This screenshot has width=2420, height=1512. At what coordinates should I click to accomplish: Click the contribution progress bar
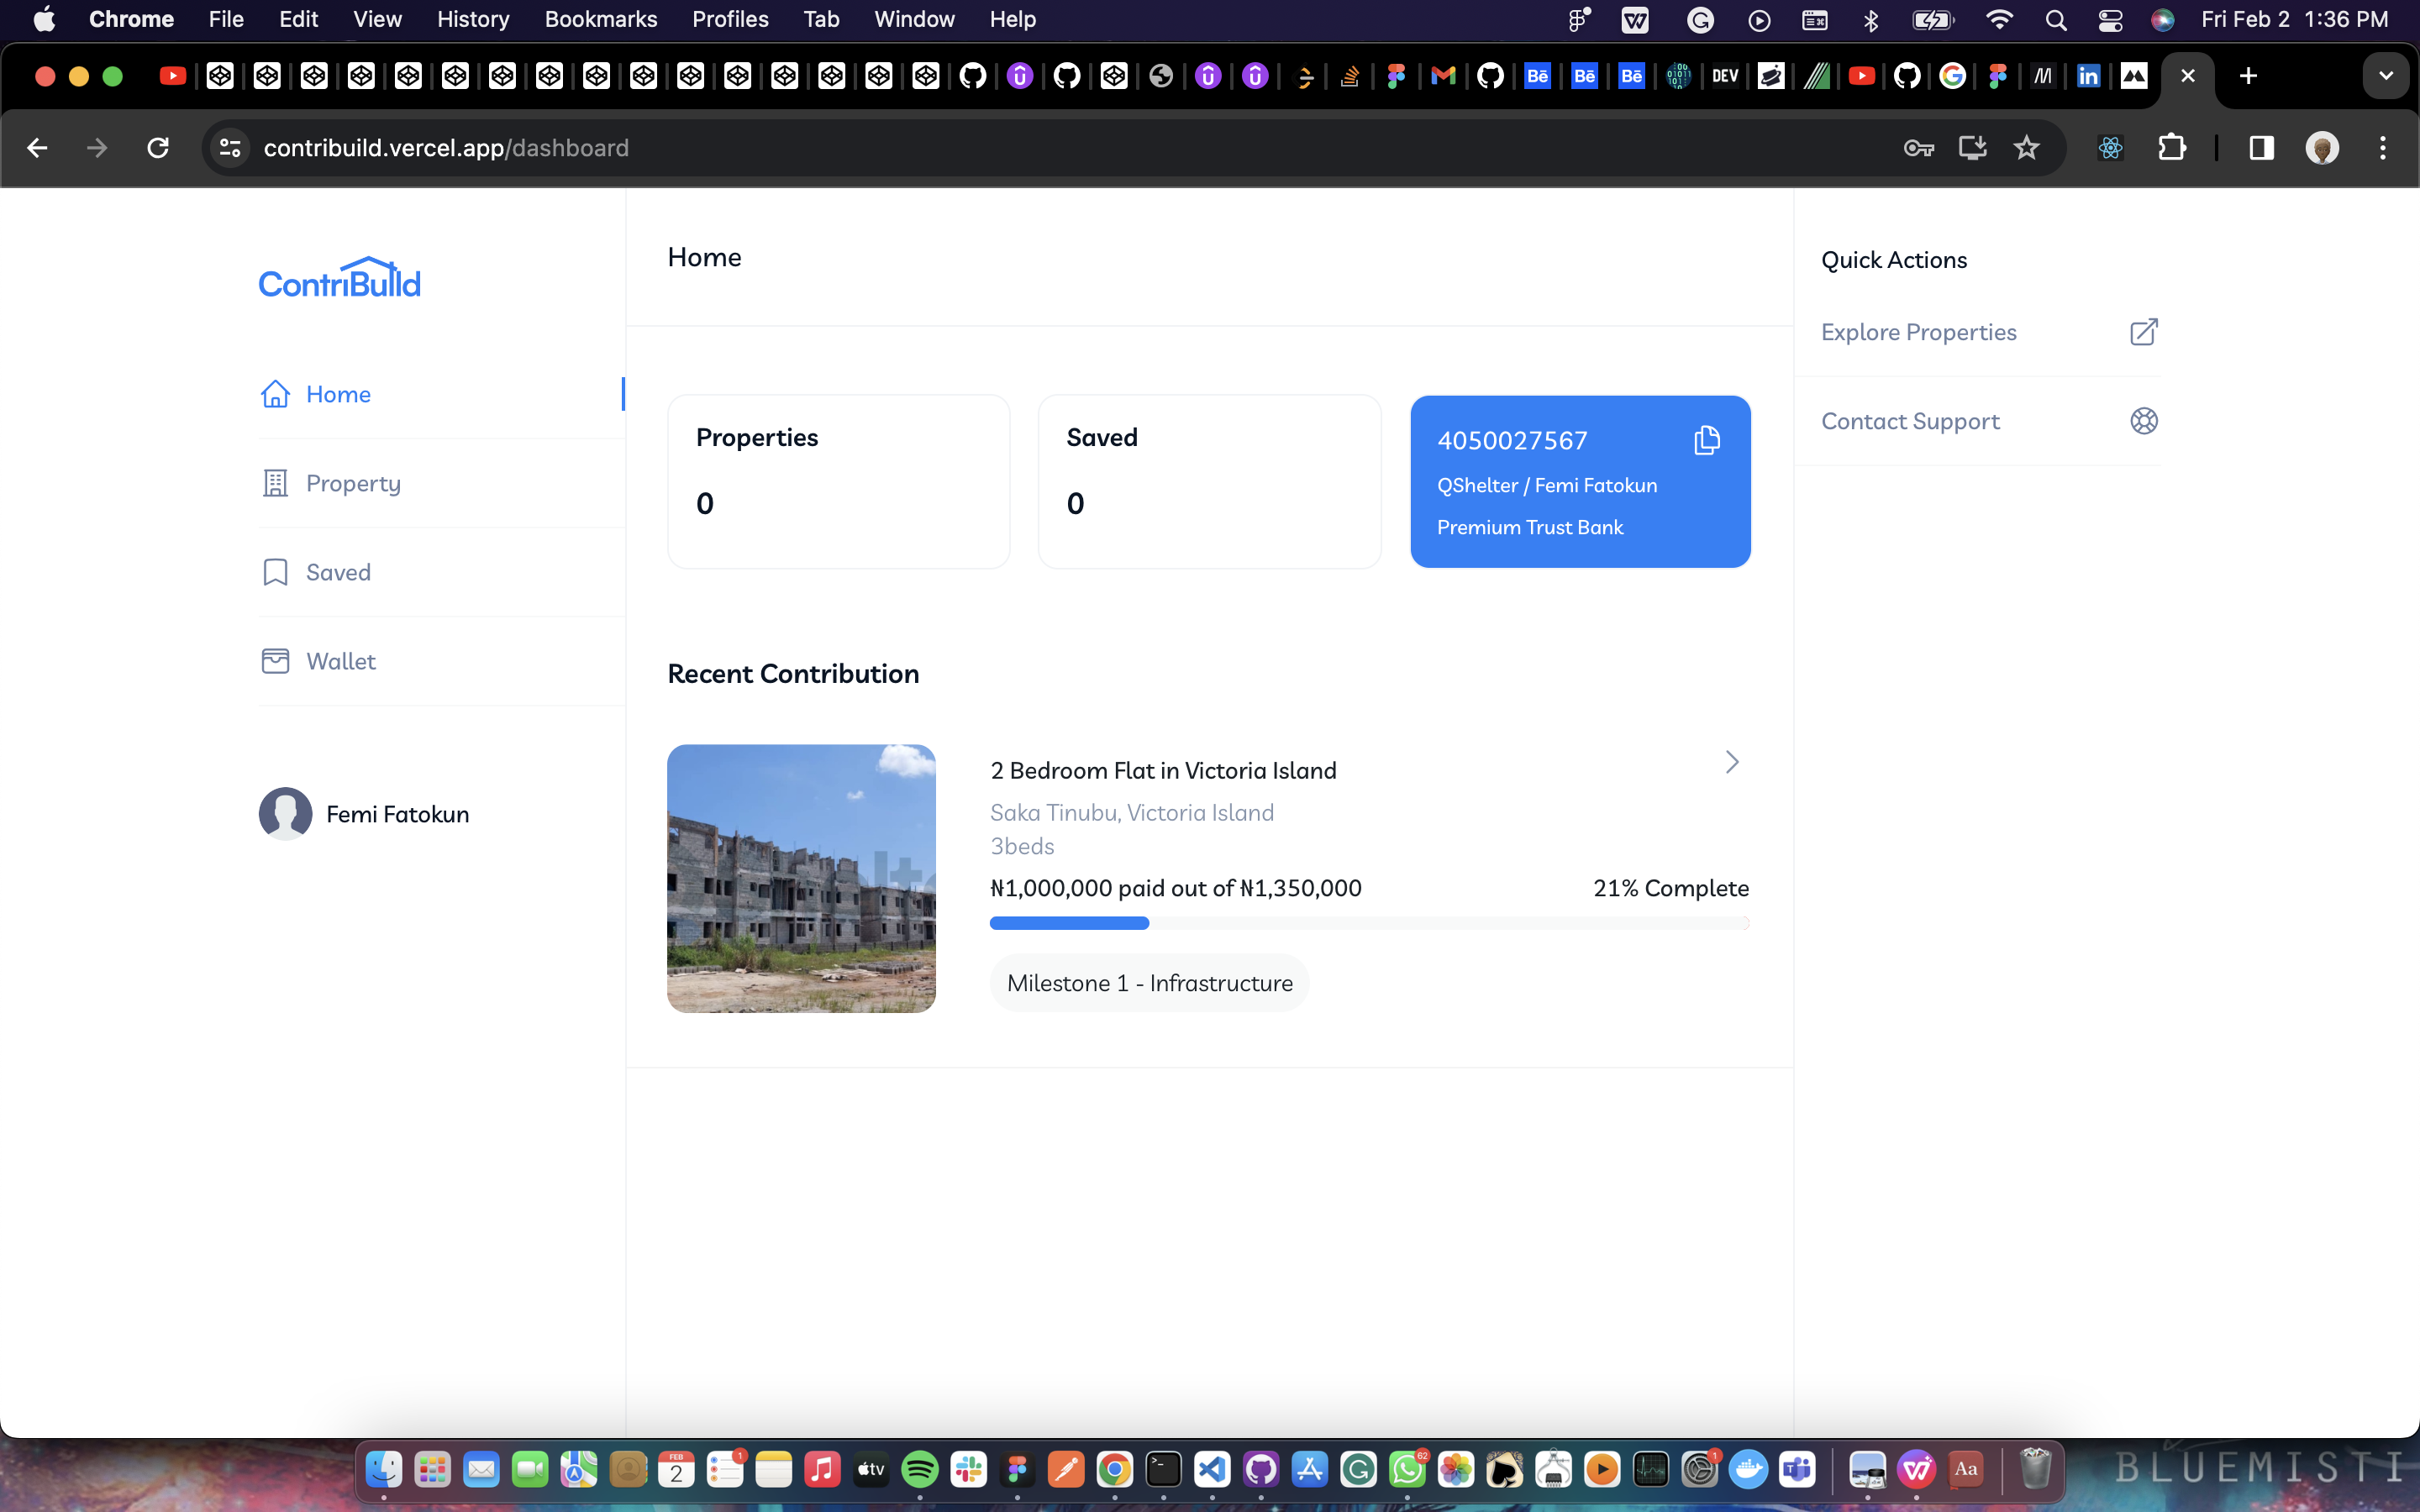coord(1369,923)
